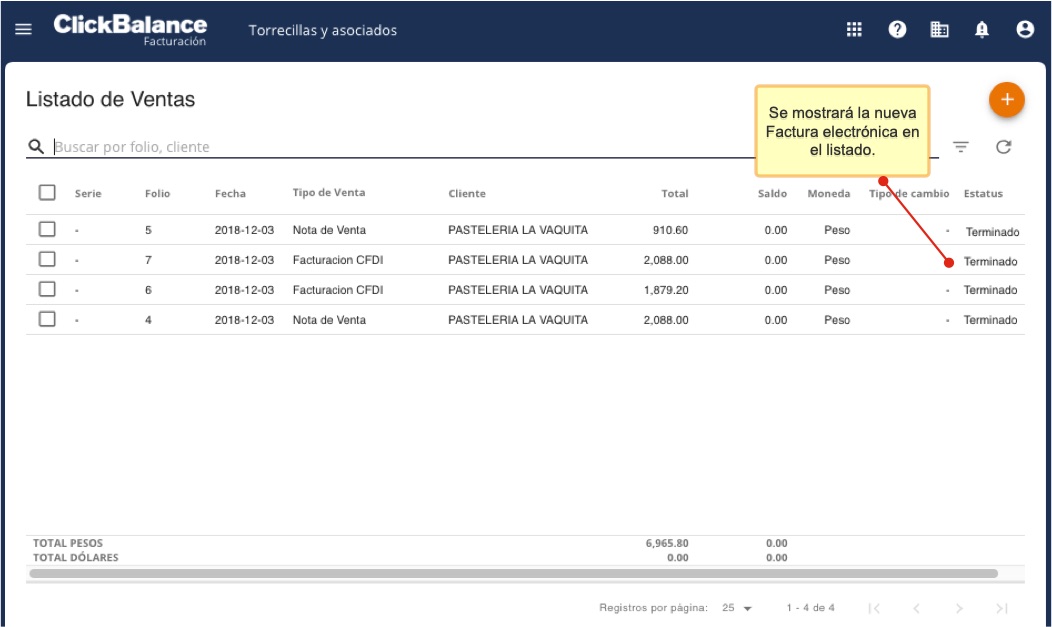Open the filter list icon

pyautogui.click(x=961, y=147)
